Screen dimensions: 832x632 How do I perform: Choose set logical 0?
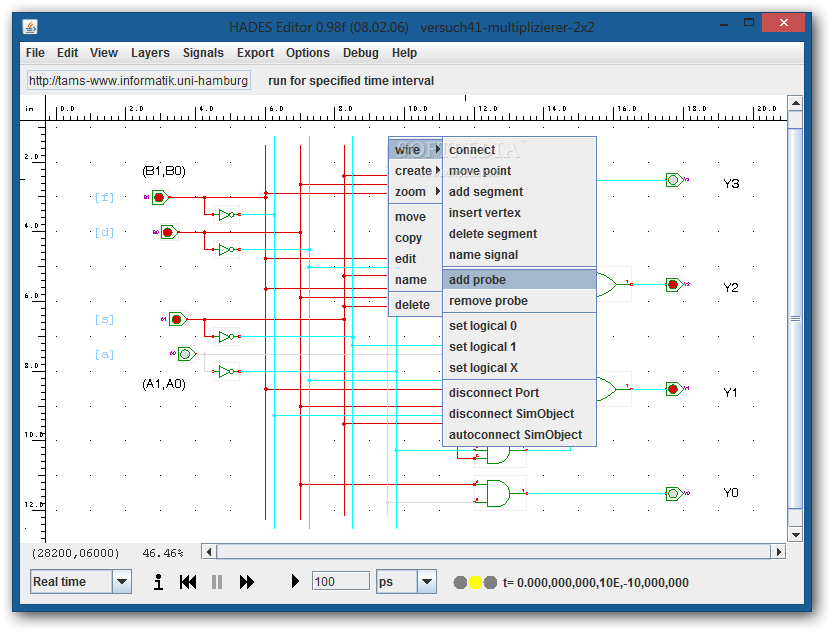click(519, 326)
